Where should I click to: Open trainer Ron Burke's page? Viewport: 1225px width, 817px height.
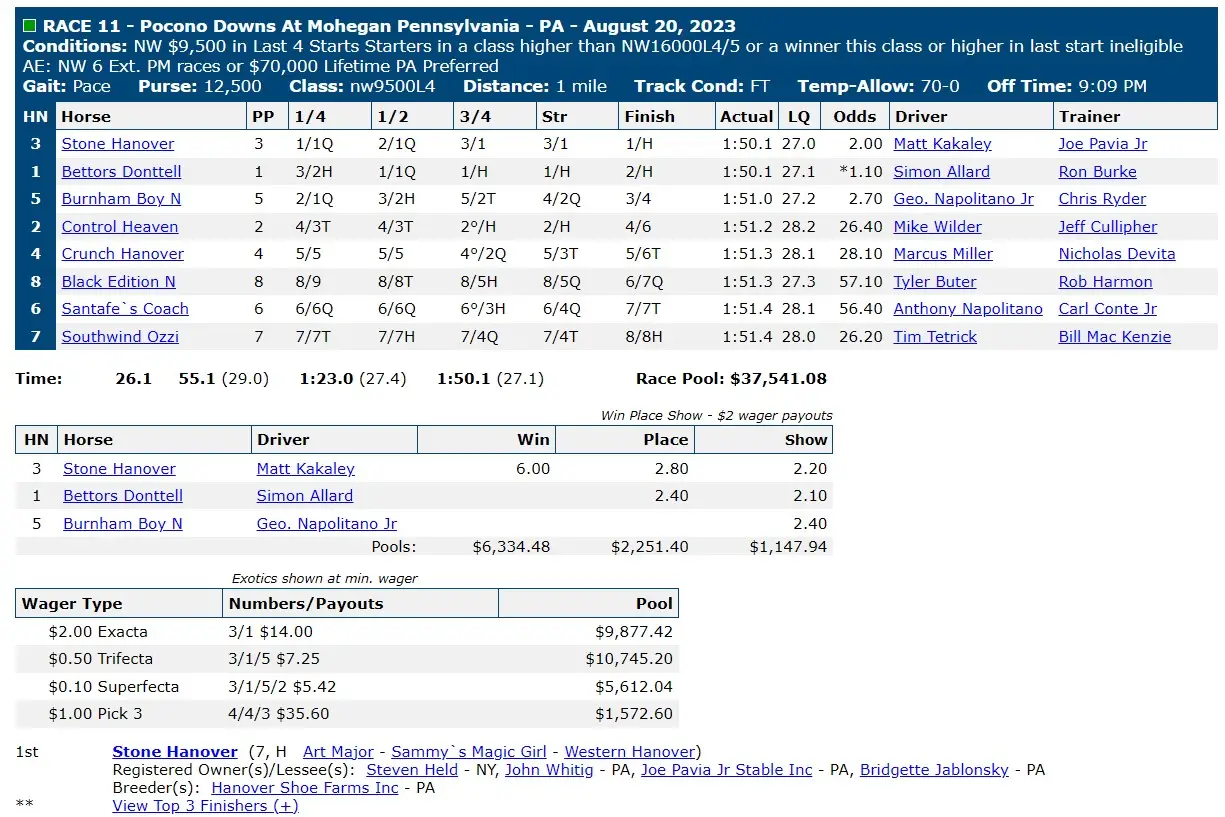(1098, 172)
